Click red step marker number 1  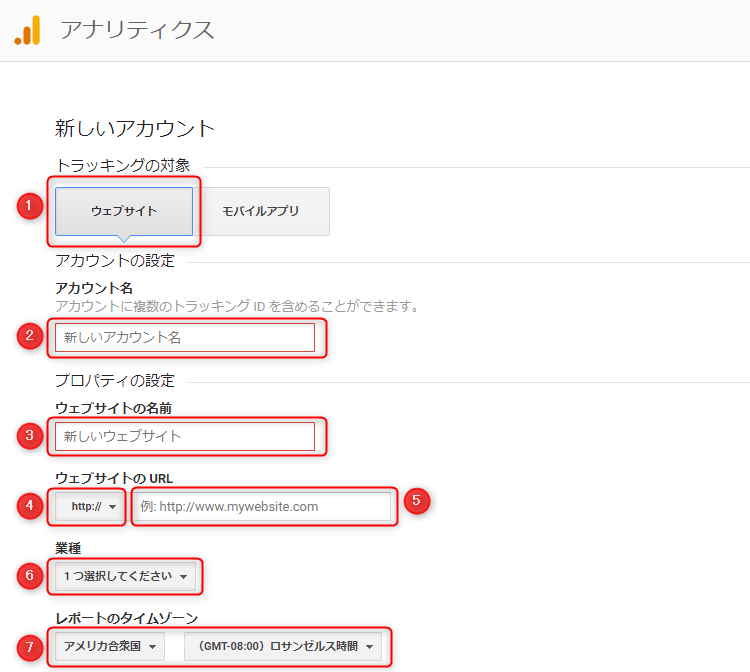coord(30,206)
